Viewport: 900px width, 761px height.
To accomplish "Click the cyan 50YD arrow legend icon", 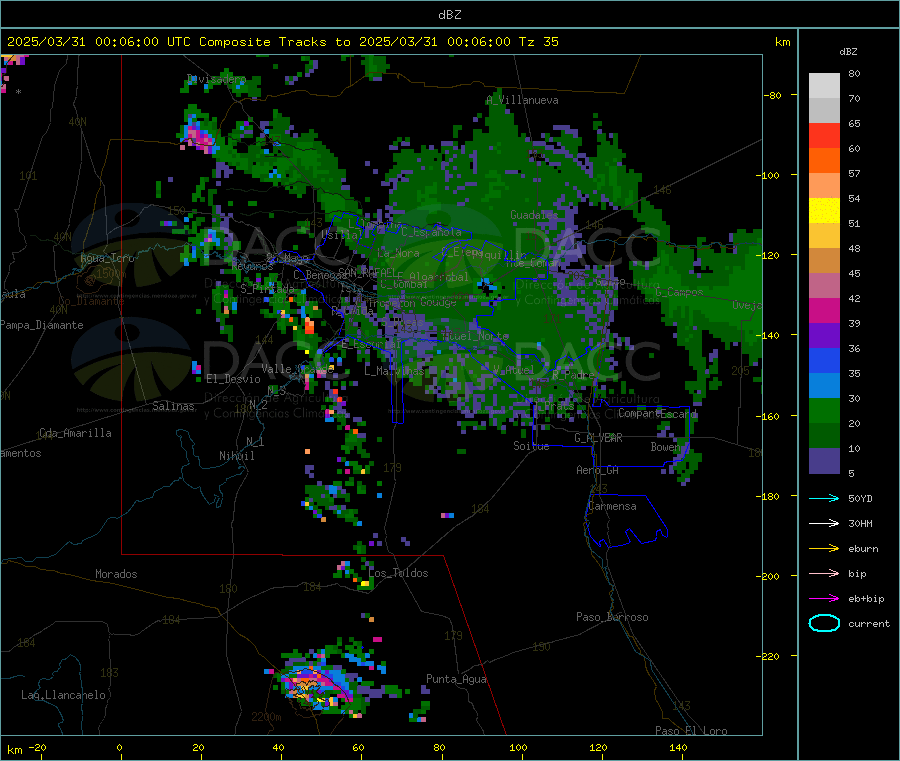I will 824,498.
